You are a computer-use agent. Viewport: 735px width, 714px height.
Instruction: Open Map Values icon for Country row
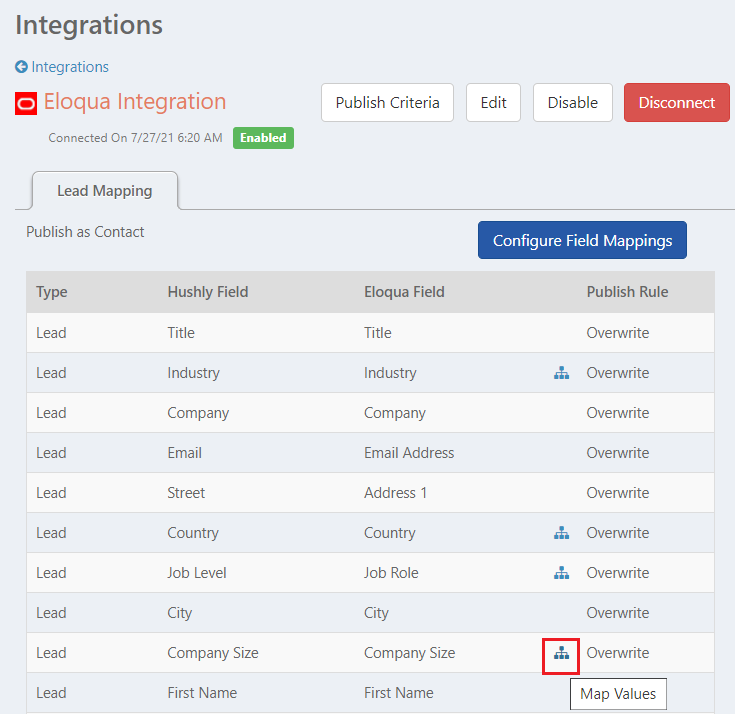coord(561,533)
